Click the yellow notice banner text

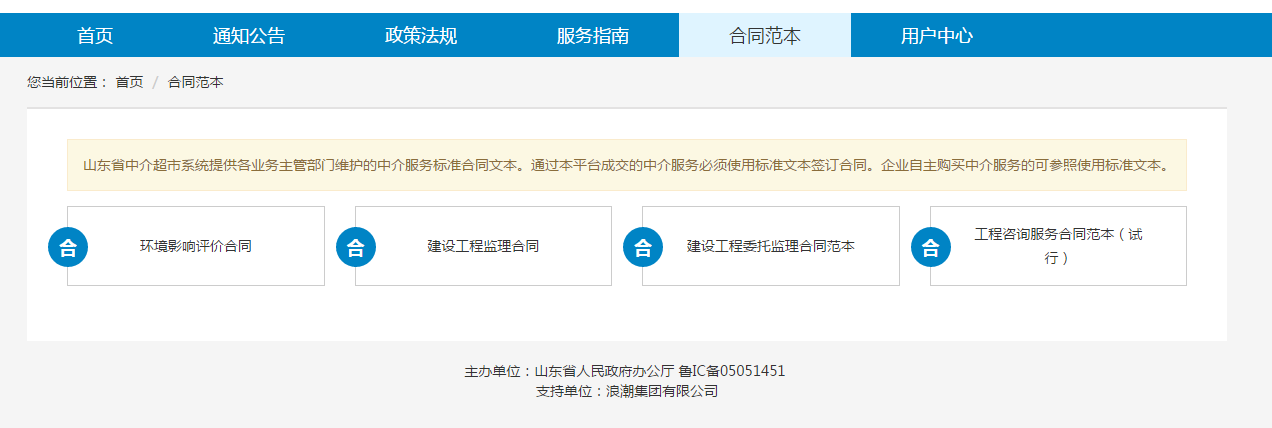tap(626, 165)
